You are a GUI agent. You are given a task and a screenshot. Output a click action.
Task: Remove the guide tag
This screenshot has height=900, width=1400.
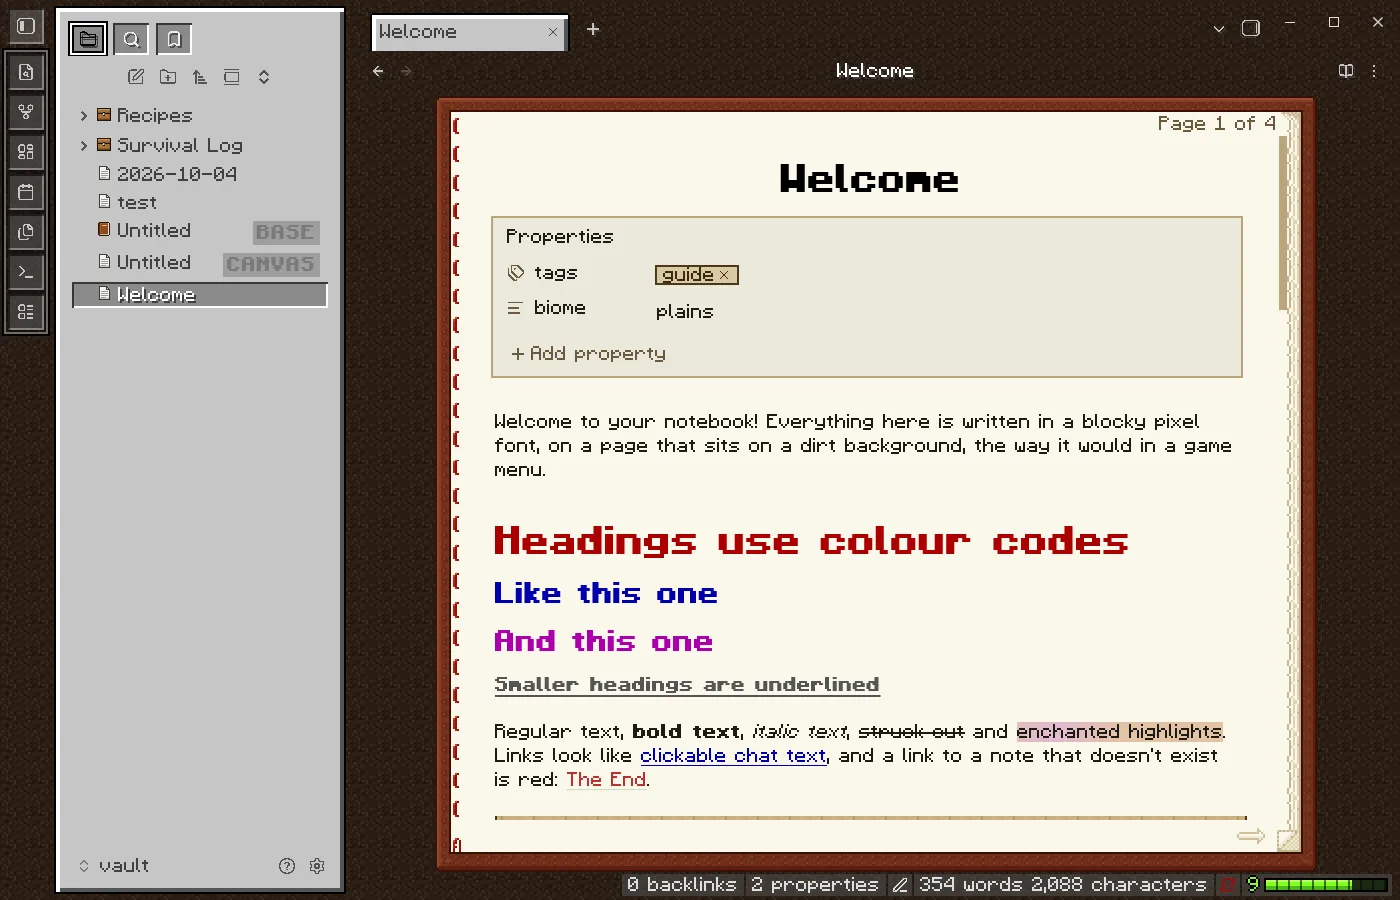pyautogui.click(x=724, y=275)
